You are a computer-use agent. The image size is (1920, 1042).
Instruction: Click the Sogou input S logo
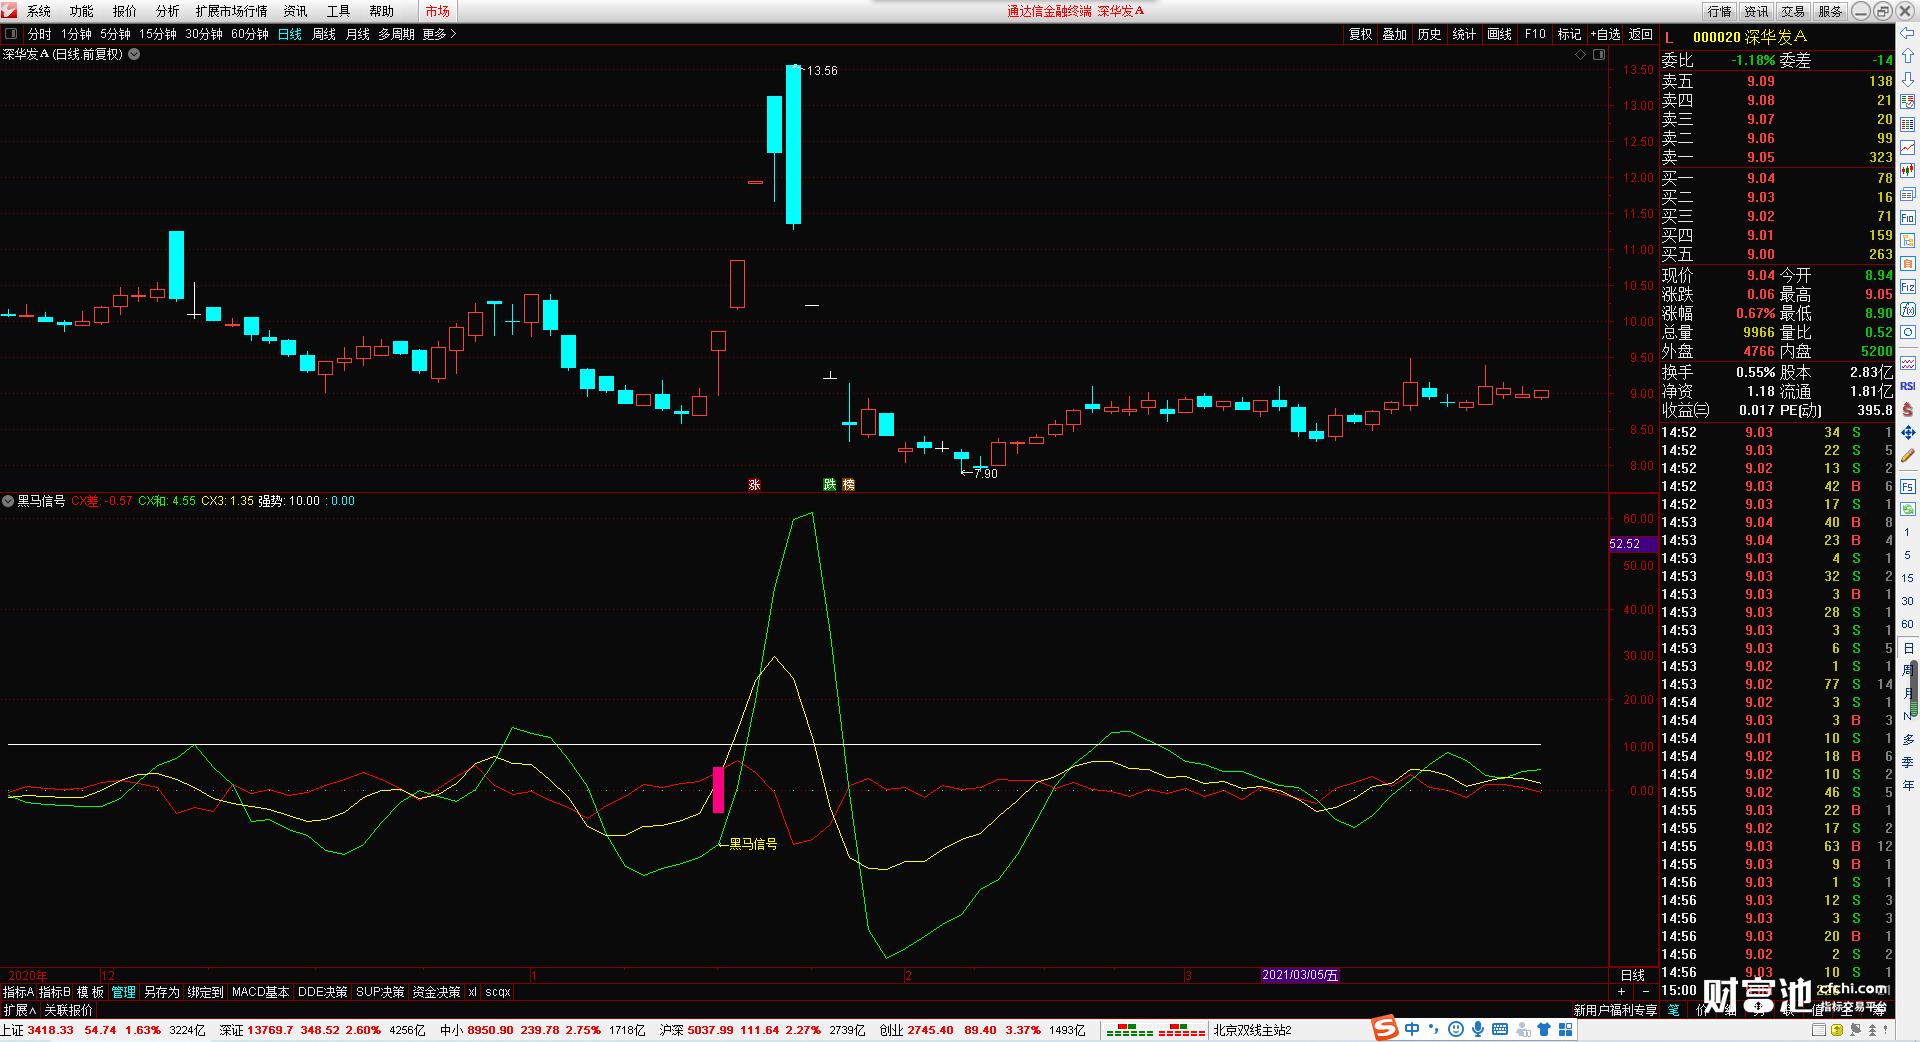click(x=1385, y=1028)
